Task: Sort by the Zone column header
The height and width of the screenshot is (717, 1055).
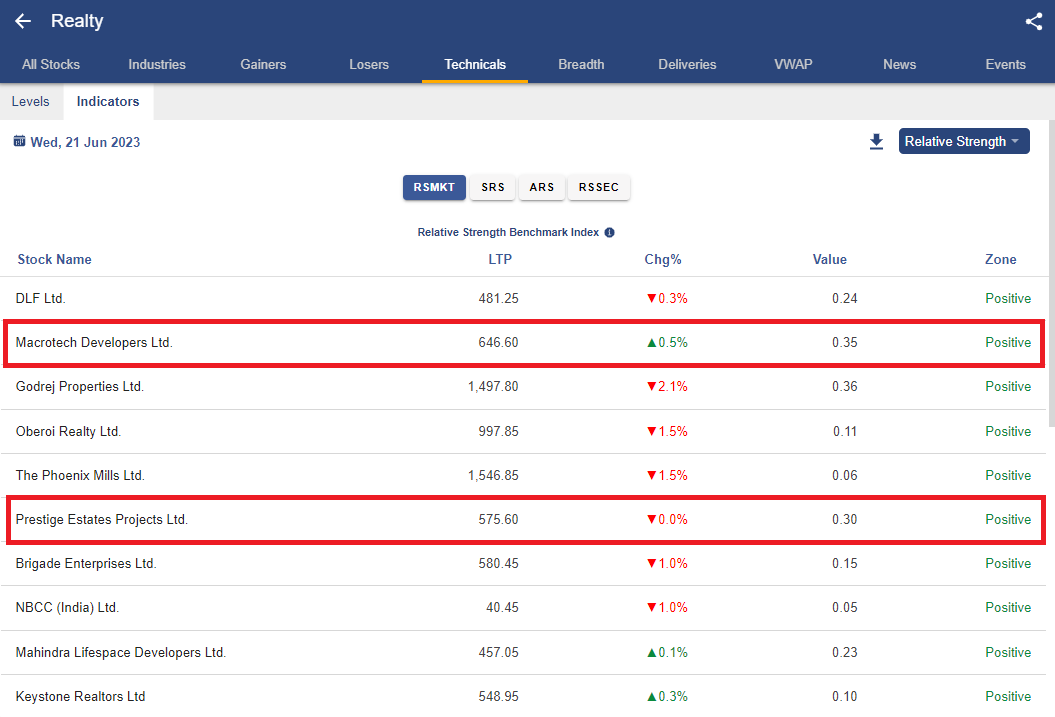Action: tap(1001, 260)
